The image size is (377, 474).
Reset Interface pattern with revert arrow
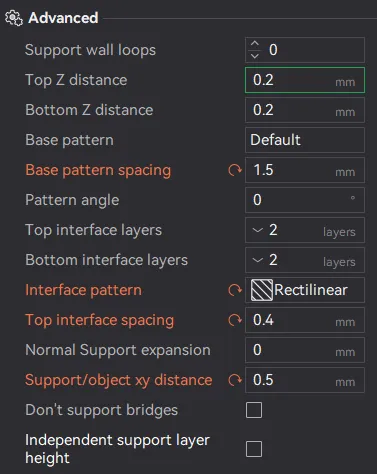tap(235, 290)
